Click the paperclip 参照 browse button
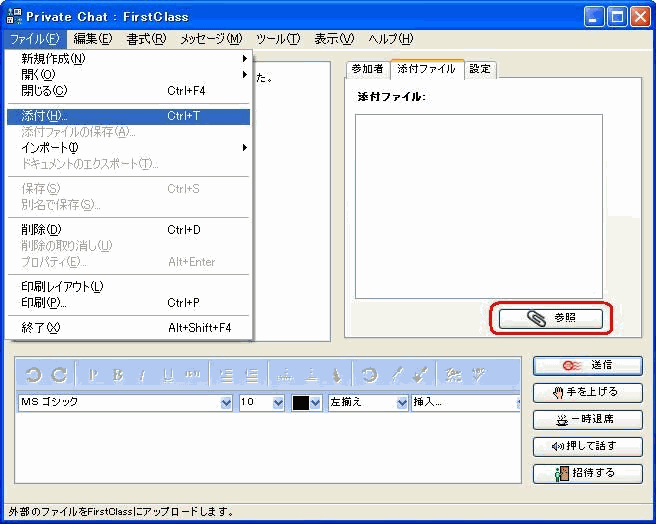The height and width of the screenshot is (524, 656). [x=551, y=318]
